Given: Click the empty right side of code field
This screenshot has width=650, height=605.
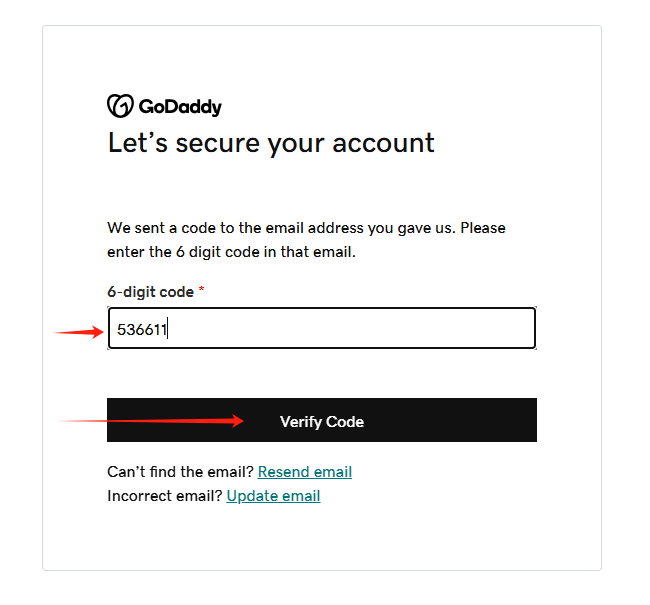Looking at the screenshot, I should point(373,328).
